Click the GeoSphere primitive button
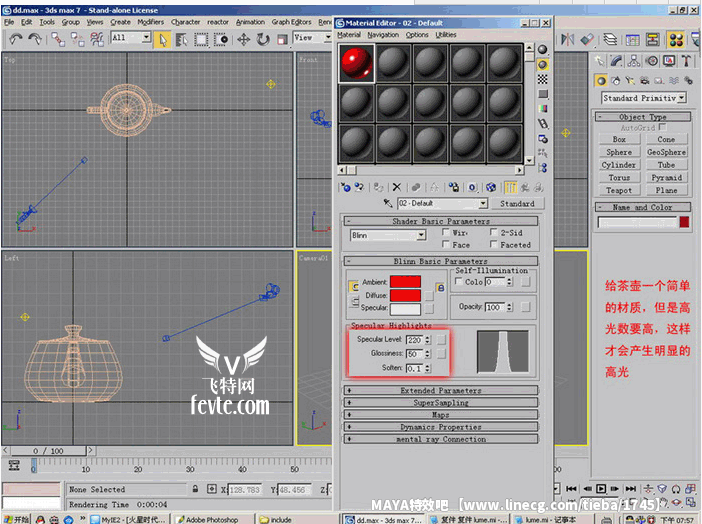 pyautogui.click(x=666, y=152)
